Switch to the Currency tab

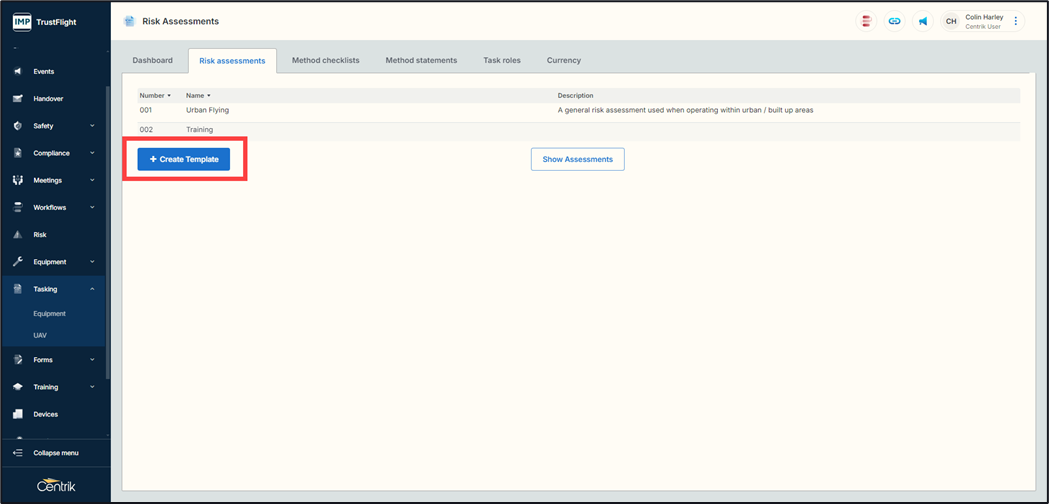(563, 60)
